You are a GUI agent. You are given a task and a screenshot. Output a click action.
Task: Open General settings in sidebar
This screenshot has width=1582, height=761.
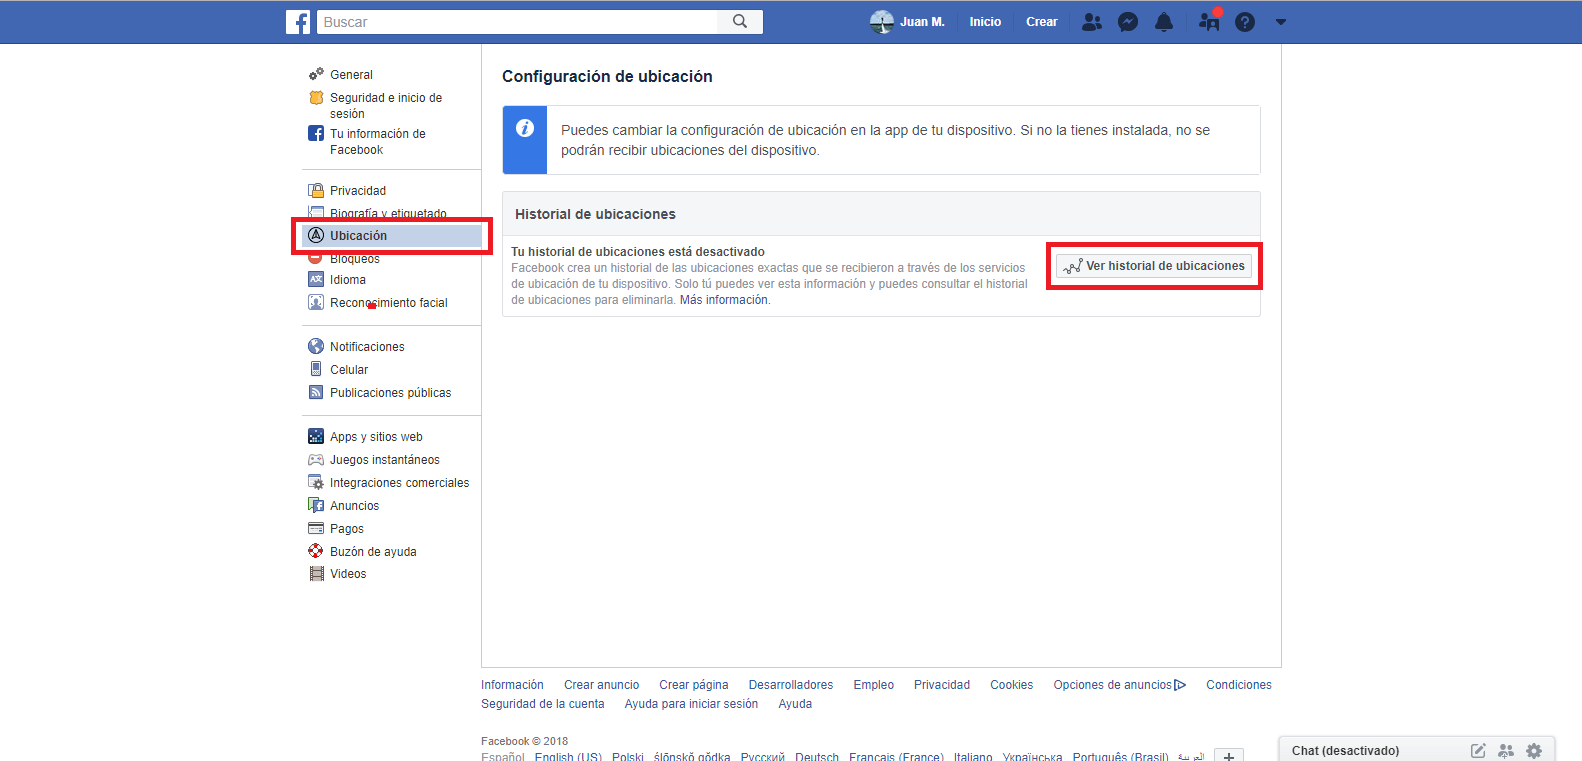click(x=351, y=75)
